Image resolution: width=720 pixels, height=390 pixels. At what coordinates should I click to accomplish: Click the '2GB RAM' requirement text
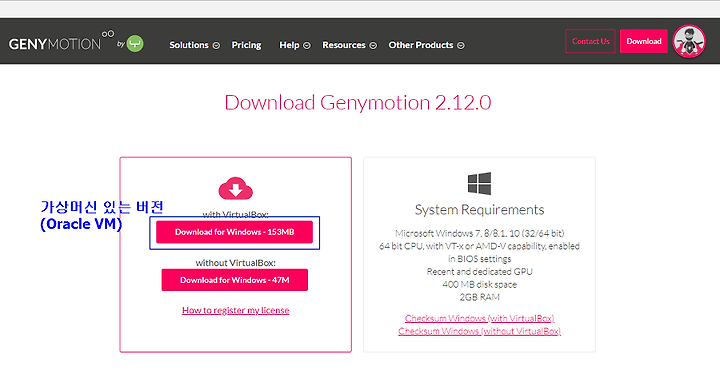[479, 297]
